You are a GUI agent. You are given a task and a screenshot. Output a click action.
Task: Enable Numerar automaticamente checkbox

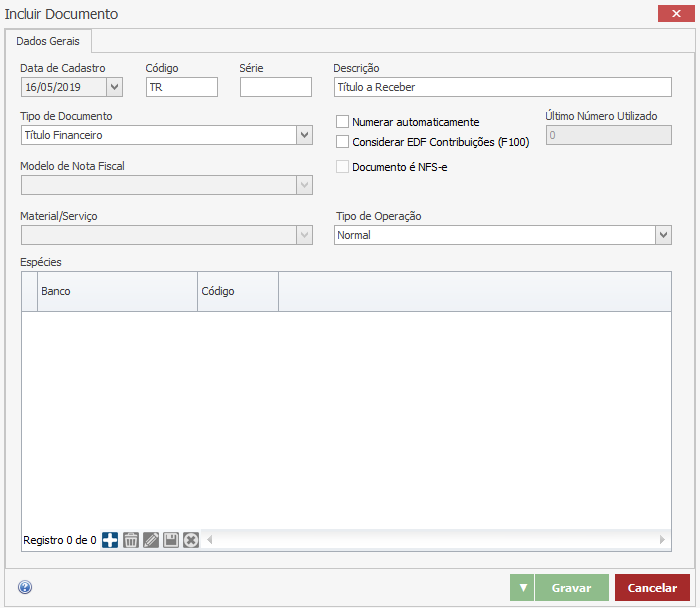point(343,122)
